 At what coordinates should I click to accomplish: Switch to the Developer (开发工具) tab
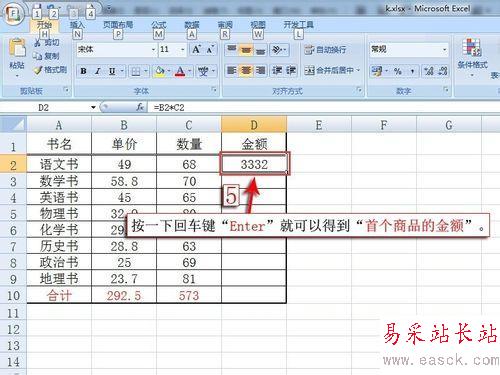coord(298,25)
